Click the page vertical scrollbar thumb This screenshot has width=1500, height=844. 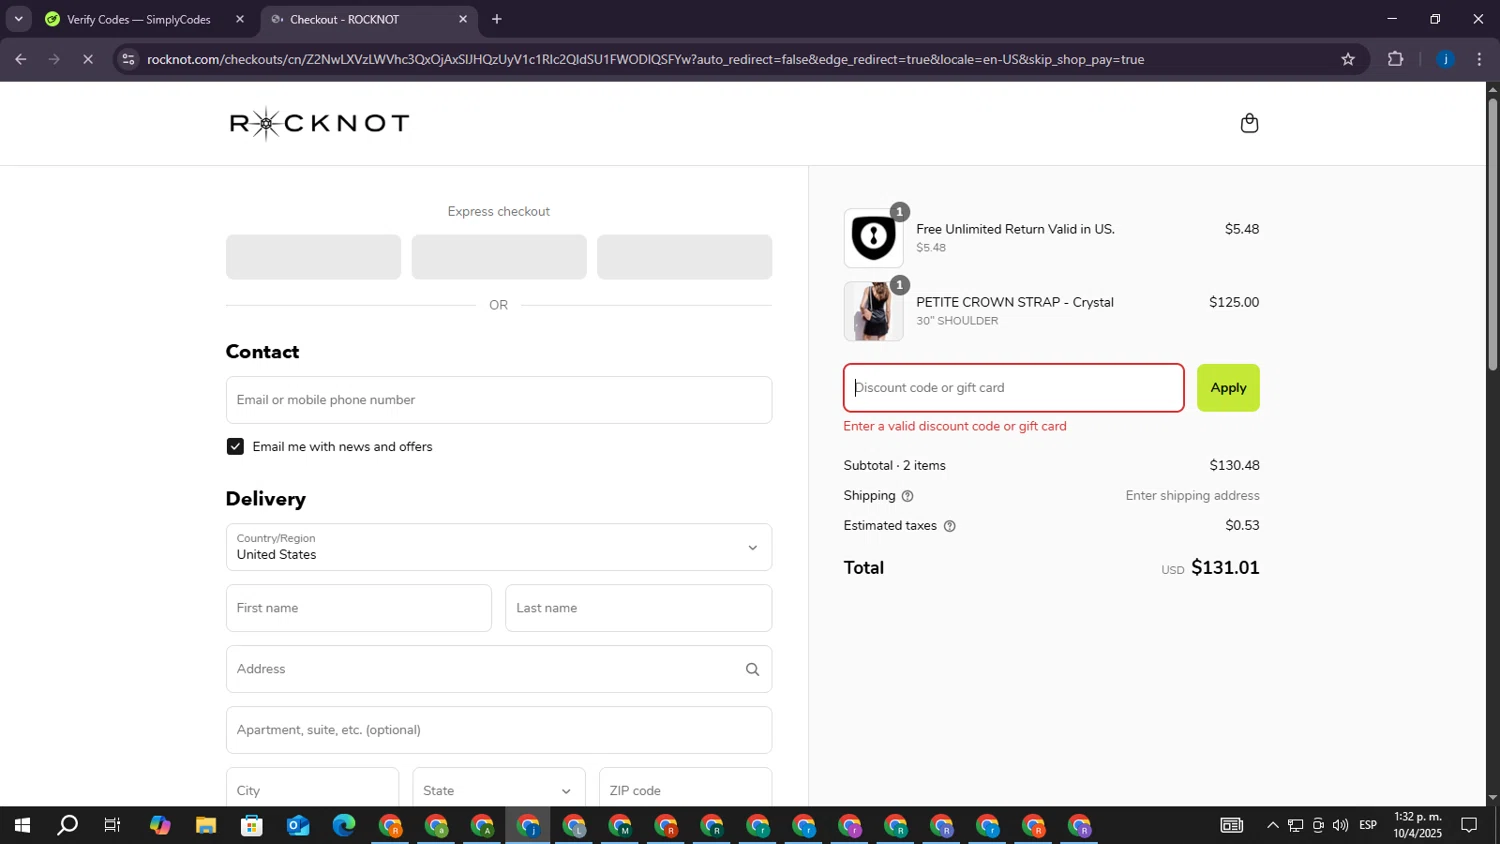coord(1492,235)
